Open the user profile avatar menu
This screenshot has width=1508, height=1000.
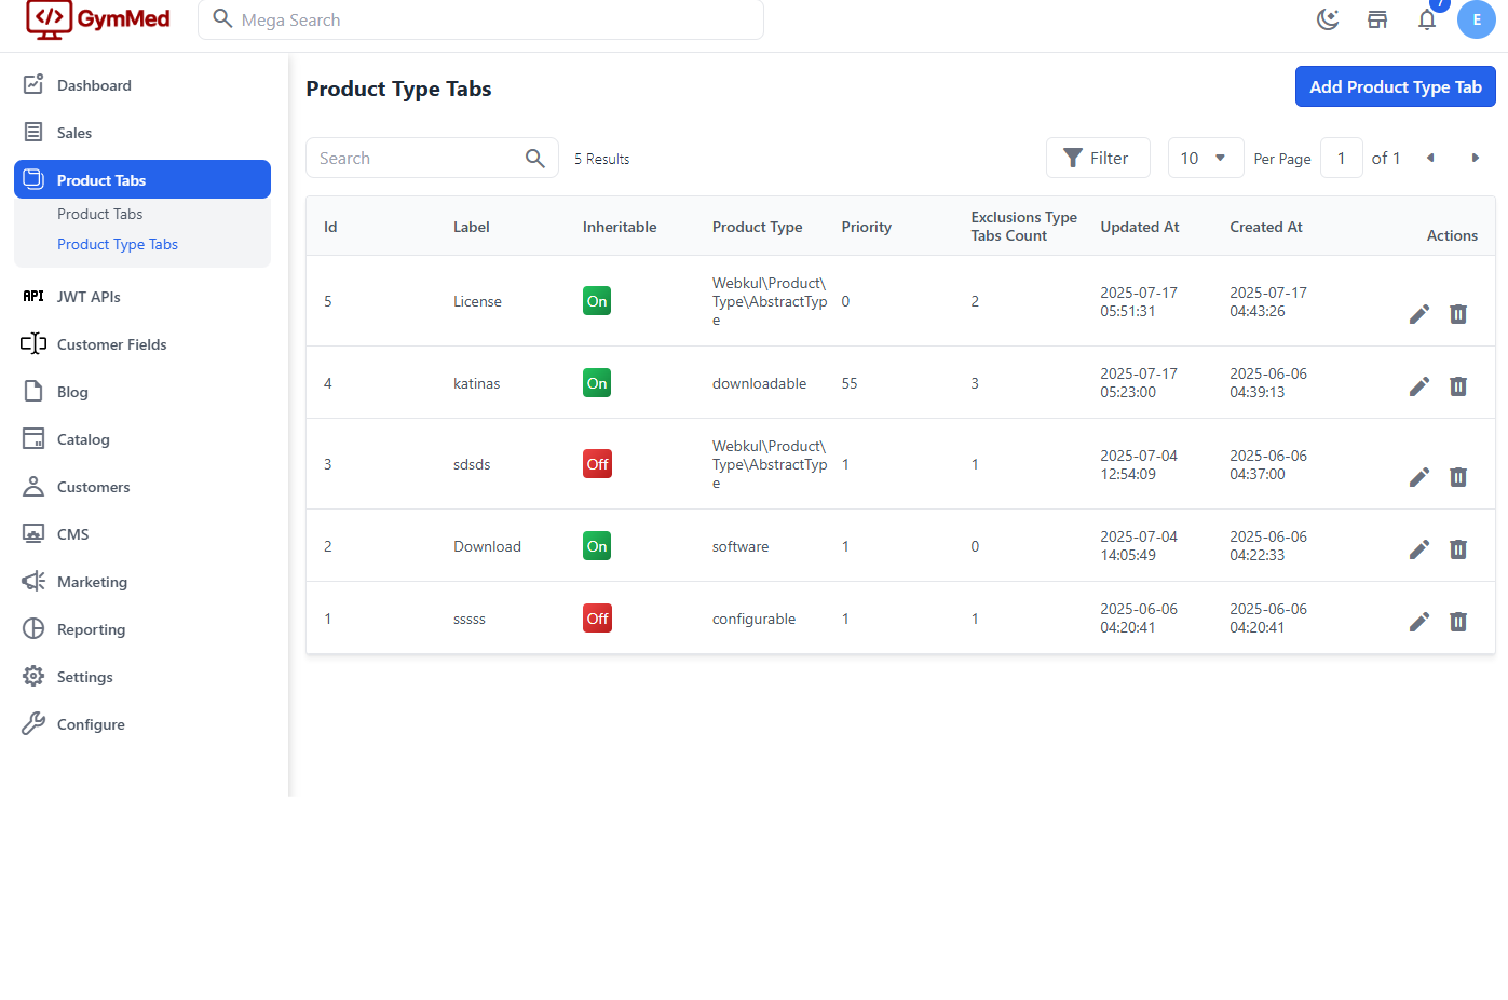click(x=1476, y=20)
